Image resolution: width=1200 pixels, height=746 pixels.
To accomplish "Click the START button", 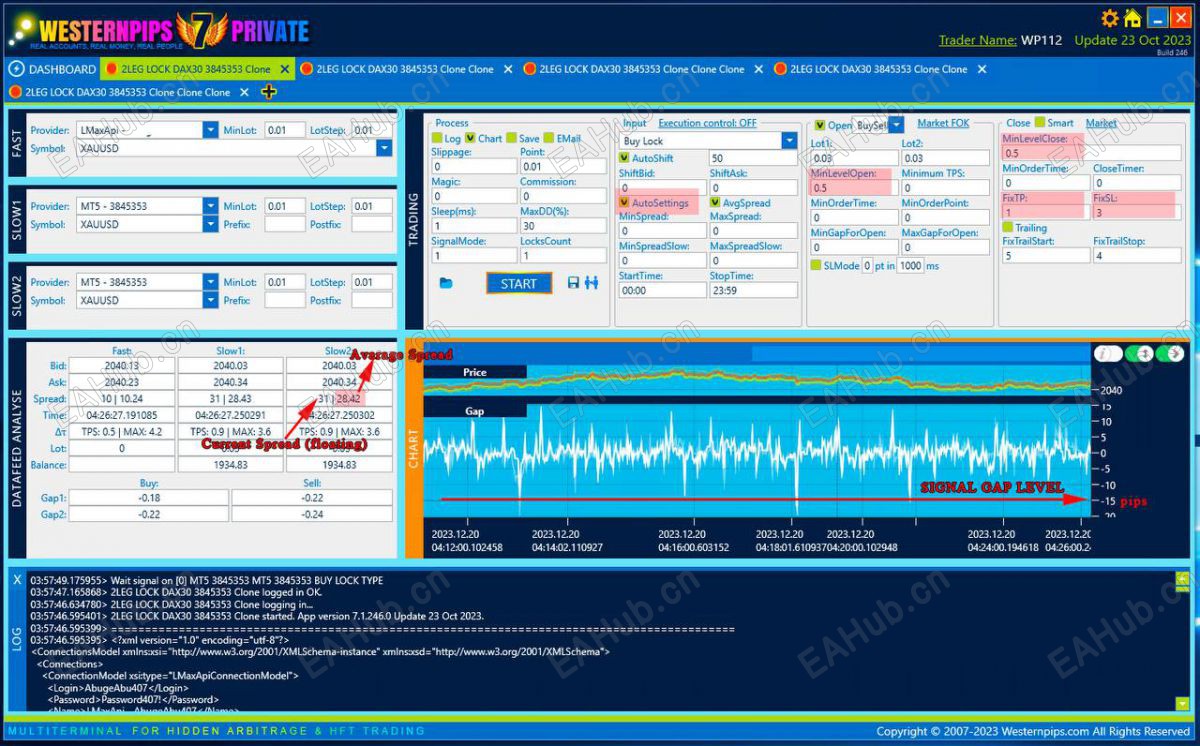I will [x=519, y=283].
